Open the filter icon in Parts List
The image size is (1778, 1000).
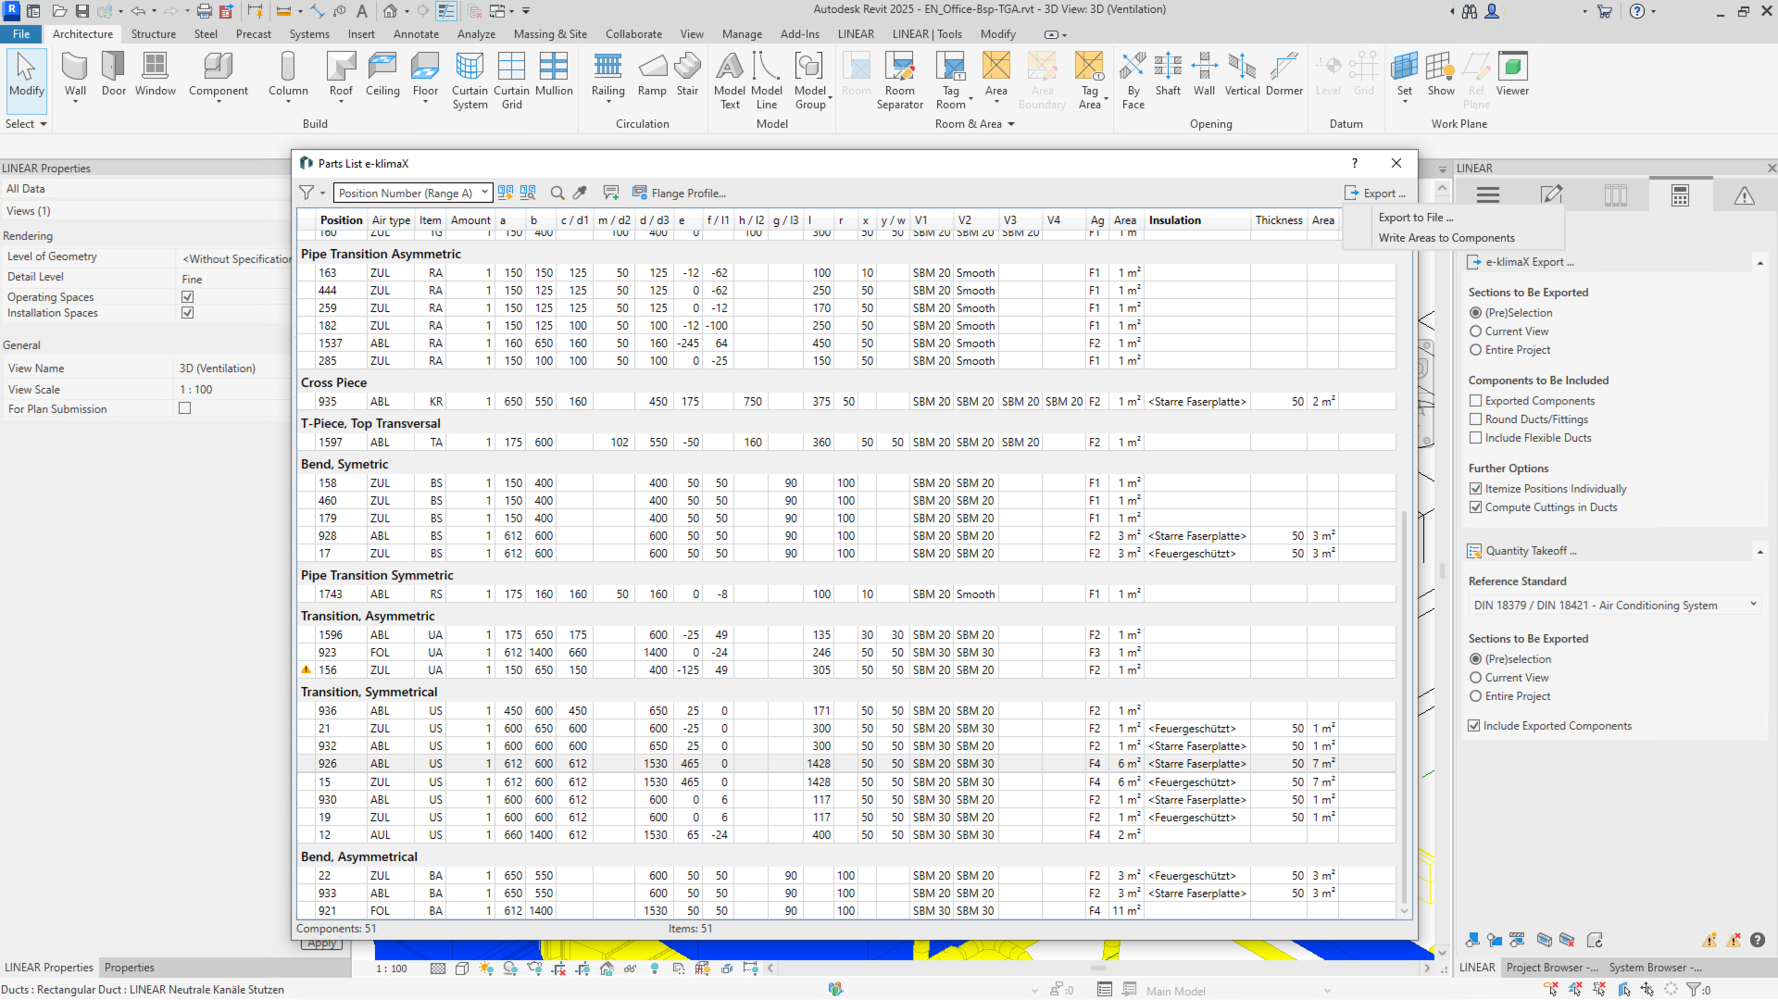[x=307, y=193]
